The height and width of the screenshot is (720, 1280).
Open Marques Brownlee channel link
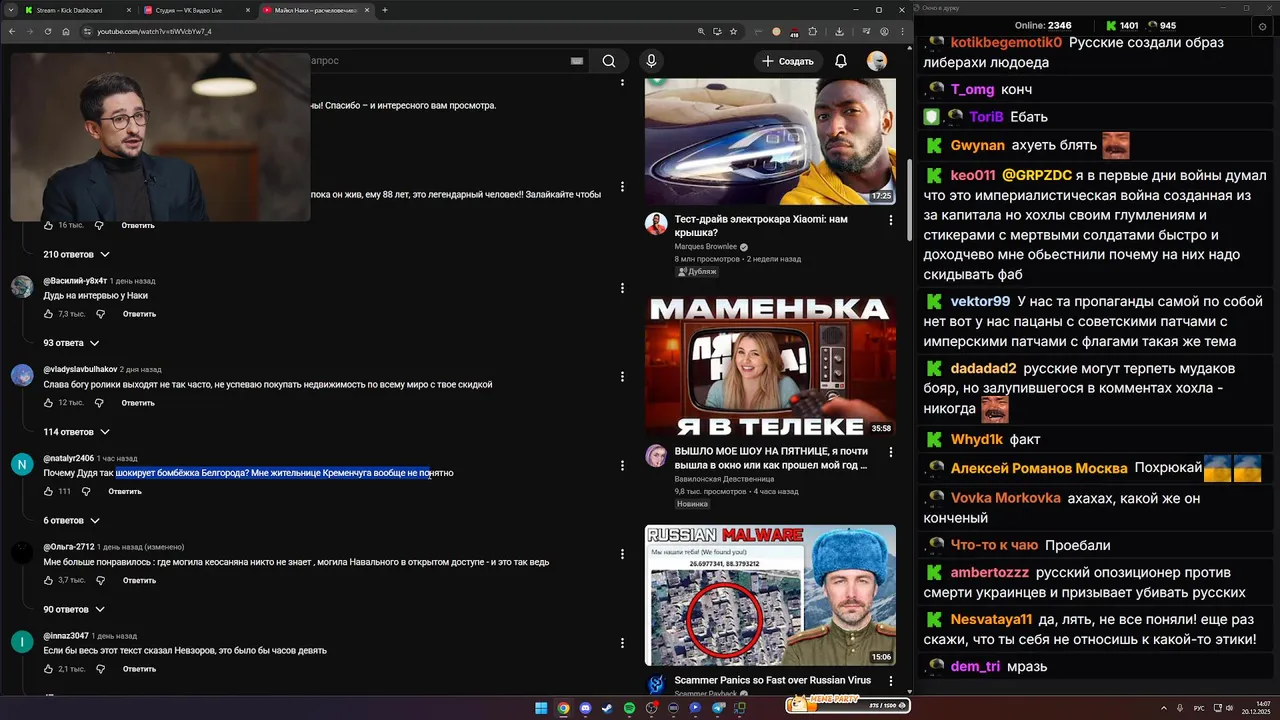pyautogui.click(x=706, y=247)
